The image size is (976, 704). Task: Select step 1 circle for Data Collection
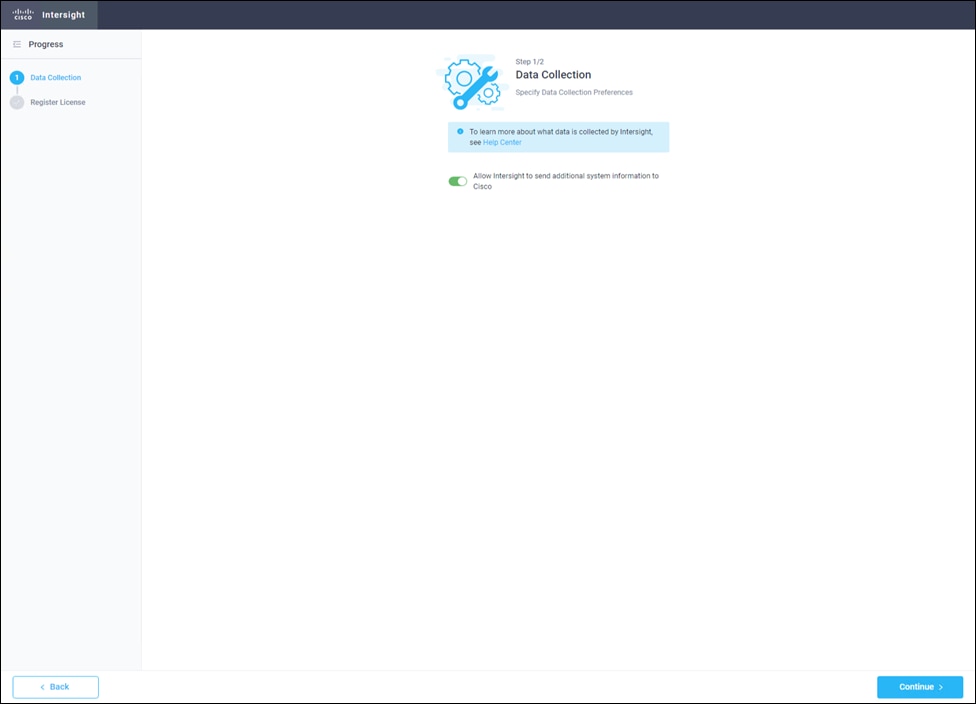17,78
